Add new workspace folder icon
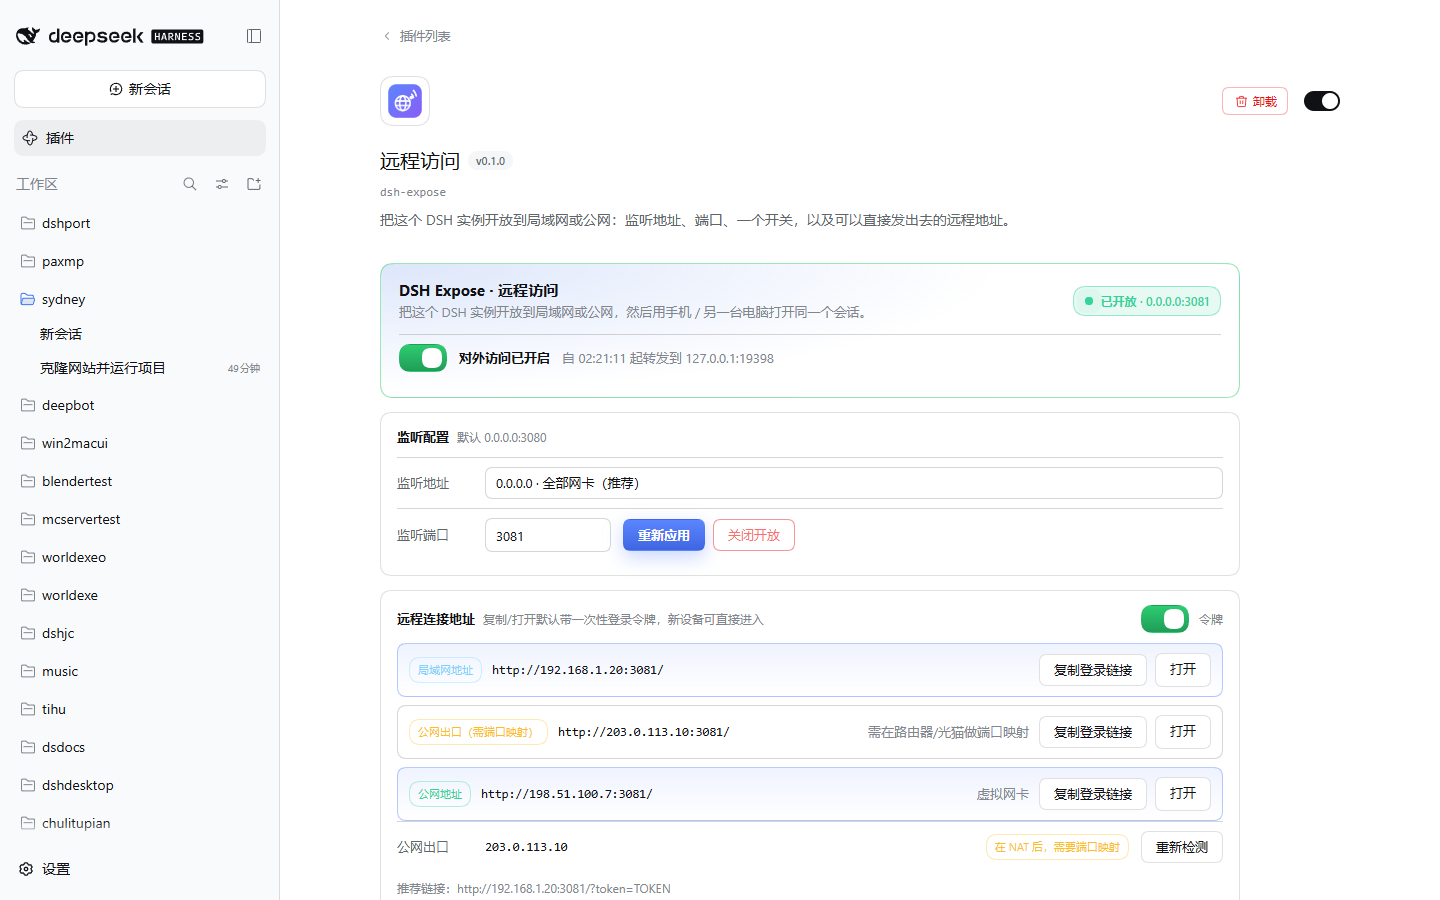The width and height of the screenshot is (1440, 900). (x=254, y=184)
